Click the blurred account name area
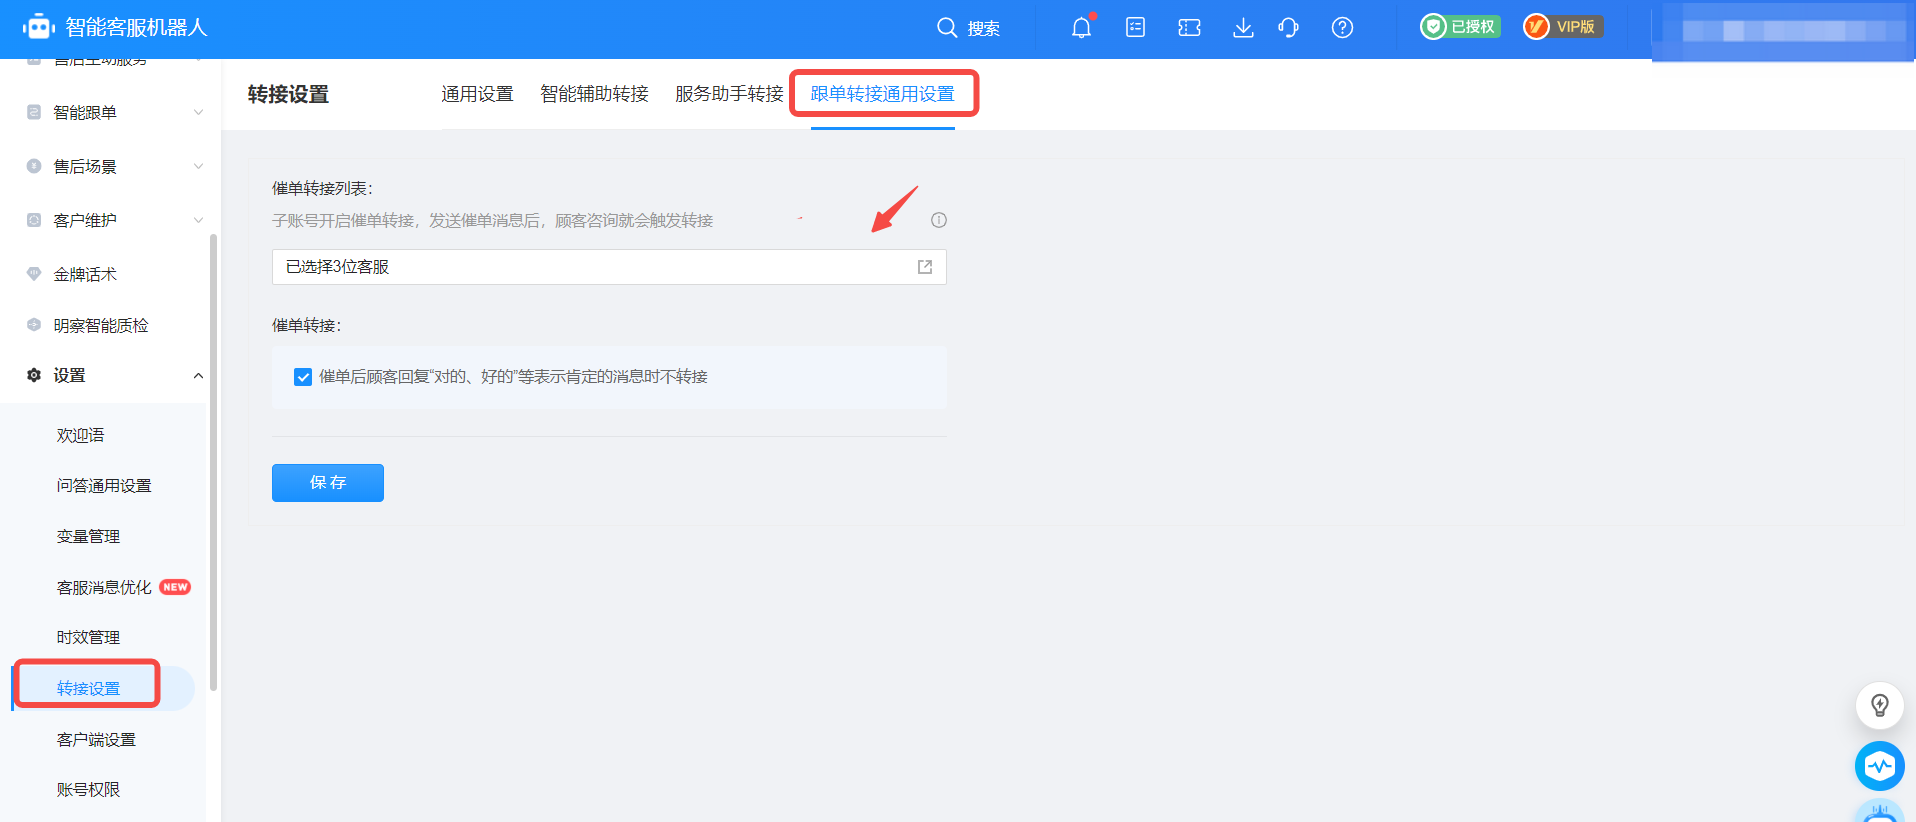The image size is (1916, 822). coord(1783,30)
